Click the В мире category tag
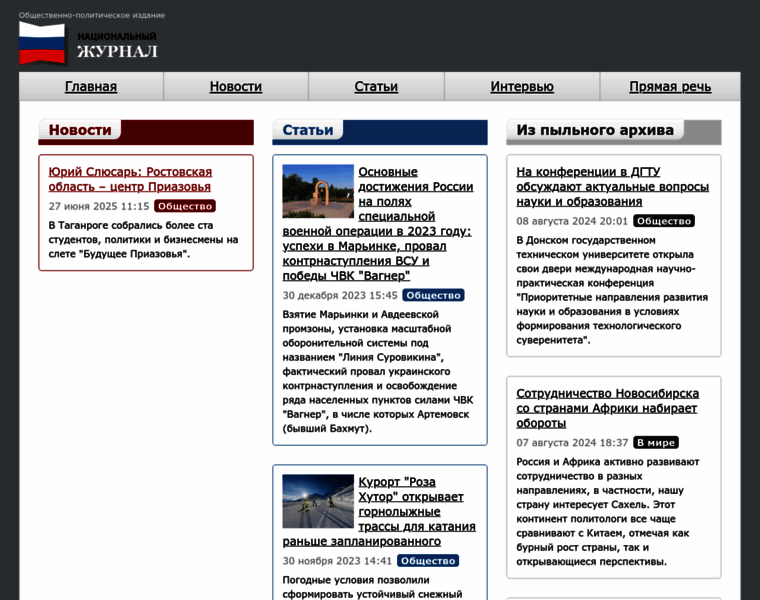 [656, 442]
